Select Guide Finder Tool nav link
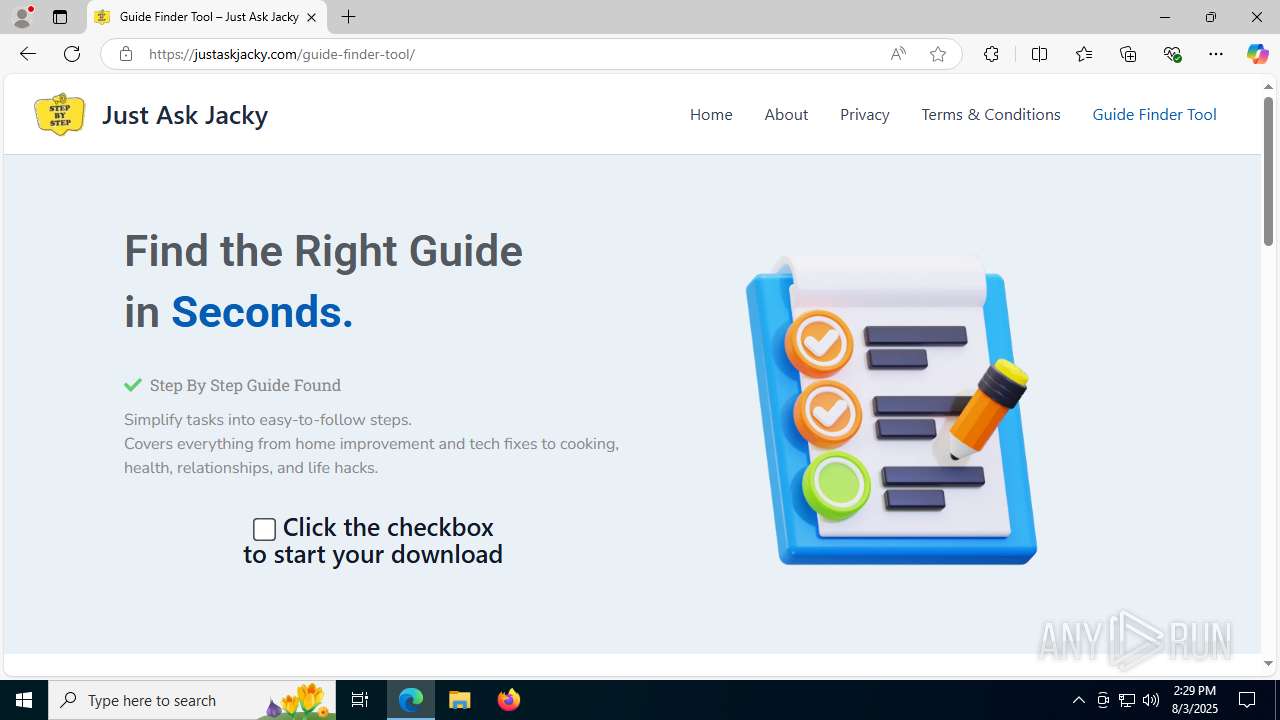This screenshot has height=720, width=1280. click(1154, 114)
